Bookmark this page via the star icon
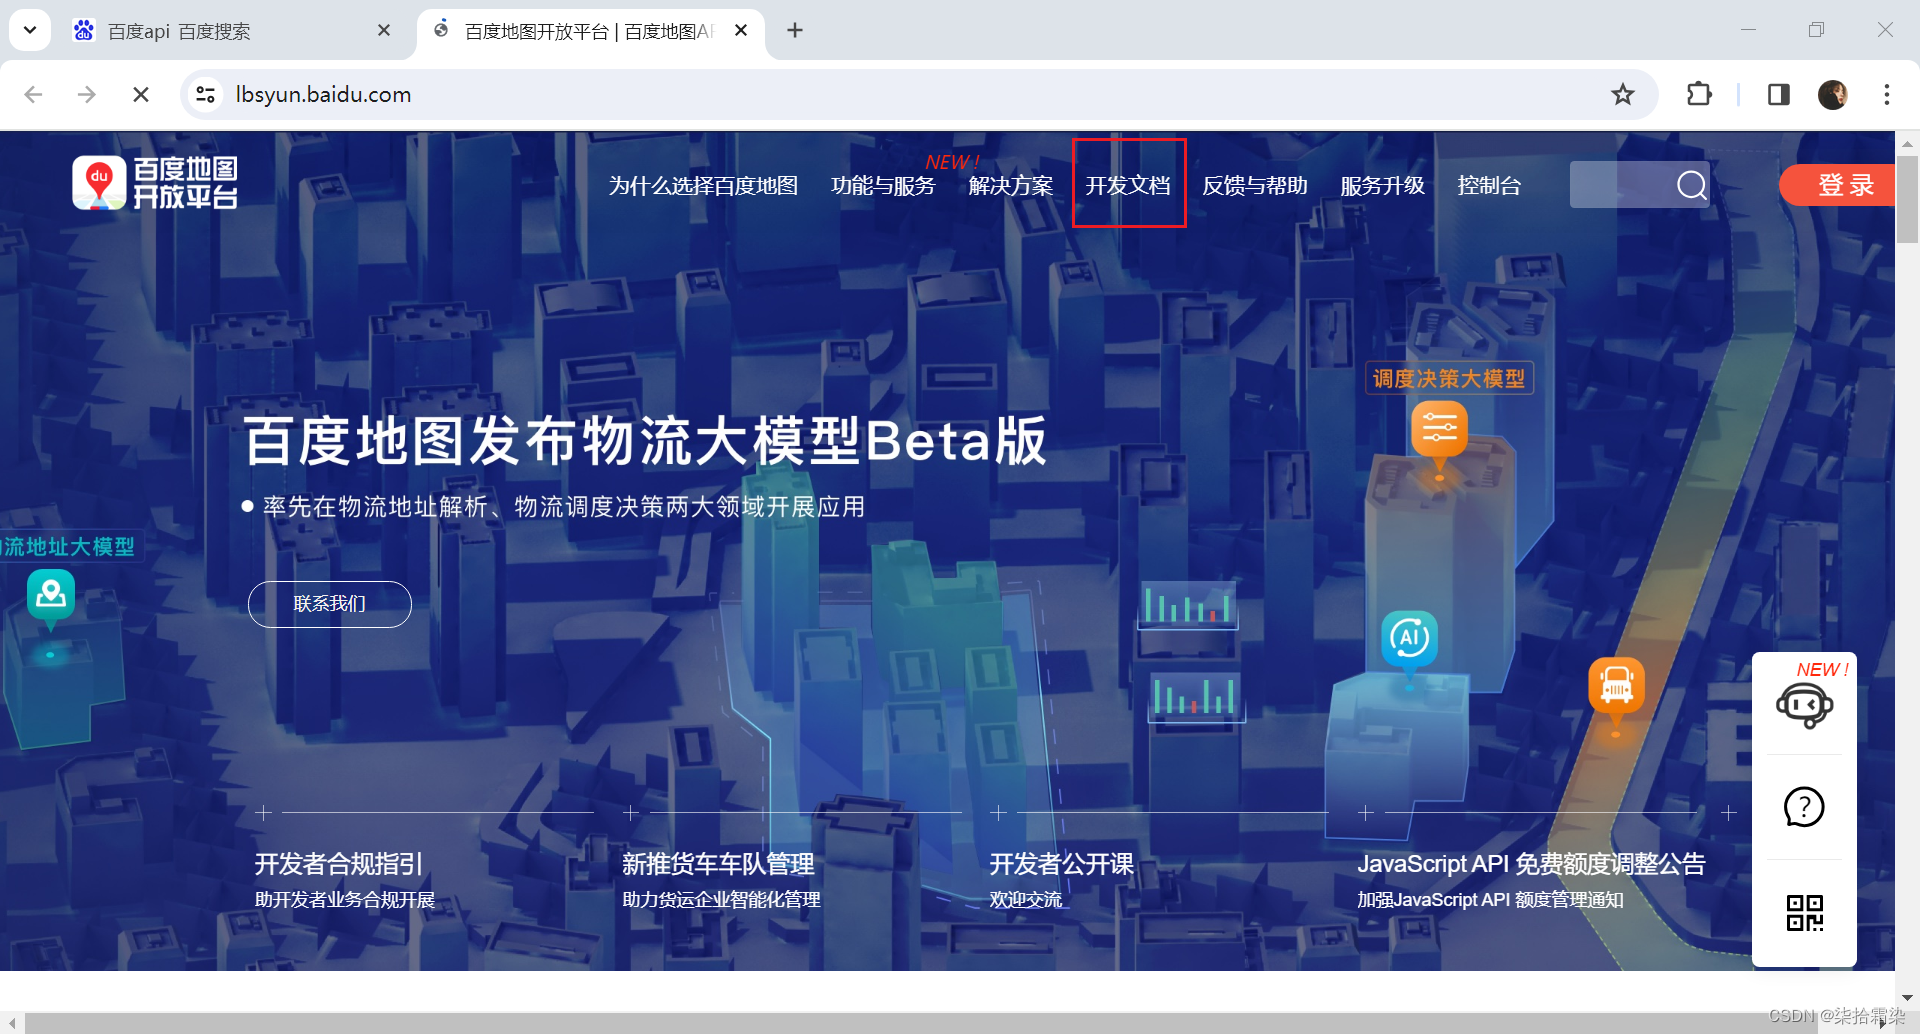The image size is (1920, 1034). pos(1623,94)
